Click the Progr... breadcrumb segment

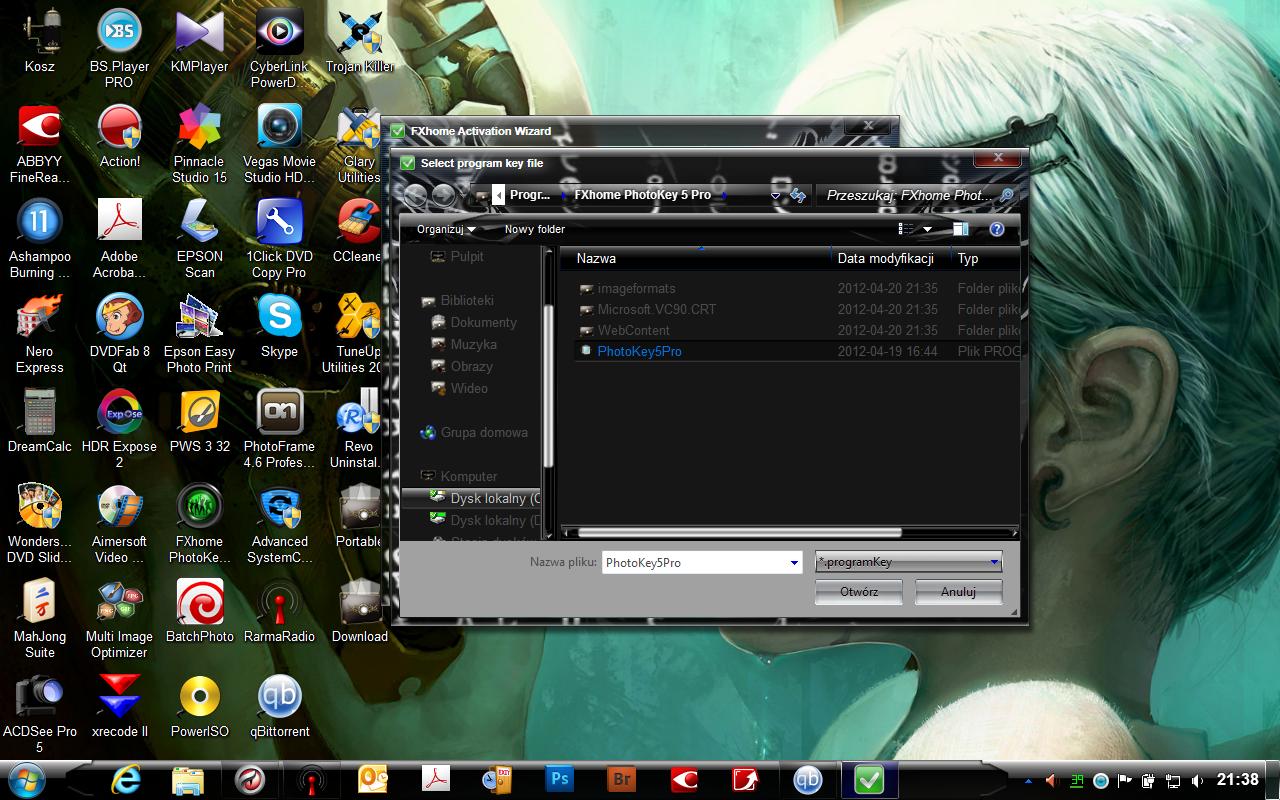[x=529, y=195]
